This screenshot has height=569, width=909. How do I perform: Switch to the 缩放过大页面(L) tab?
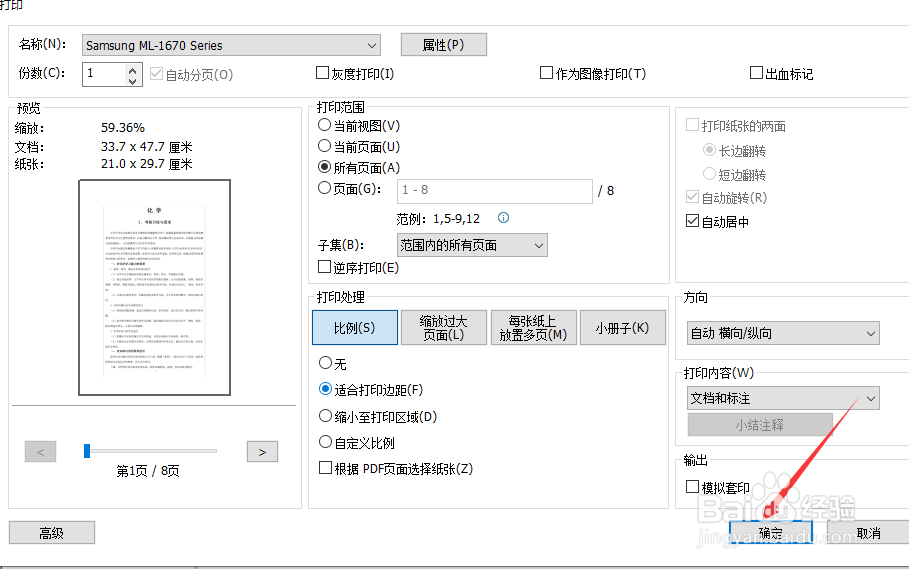(443, 327)
